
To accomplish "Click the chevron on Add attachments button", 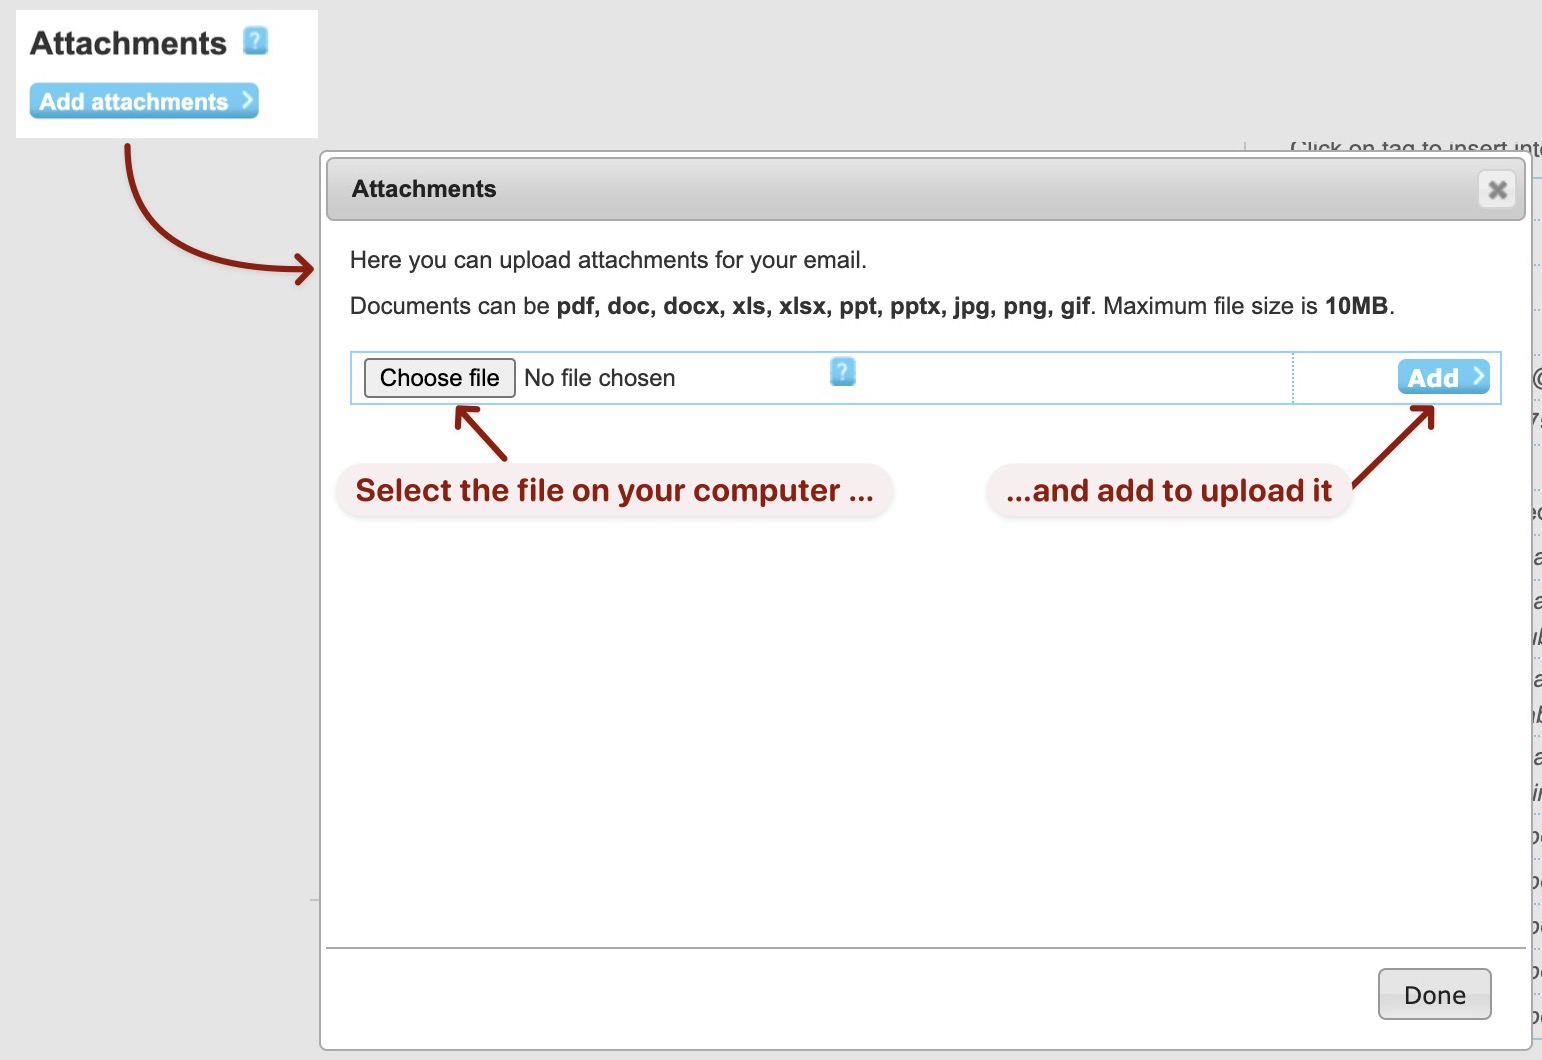I will coord(247,101).
